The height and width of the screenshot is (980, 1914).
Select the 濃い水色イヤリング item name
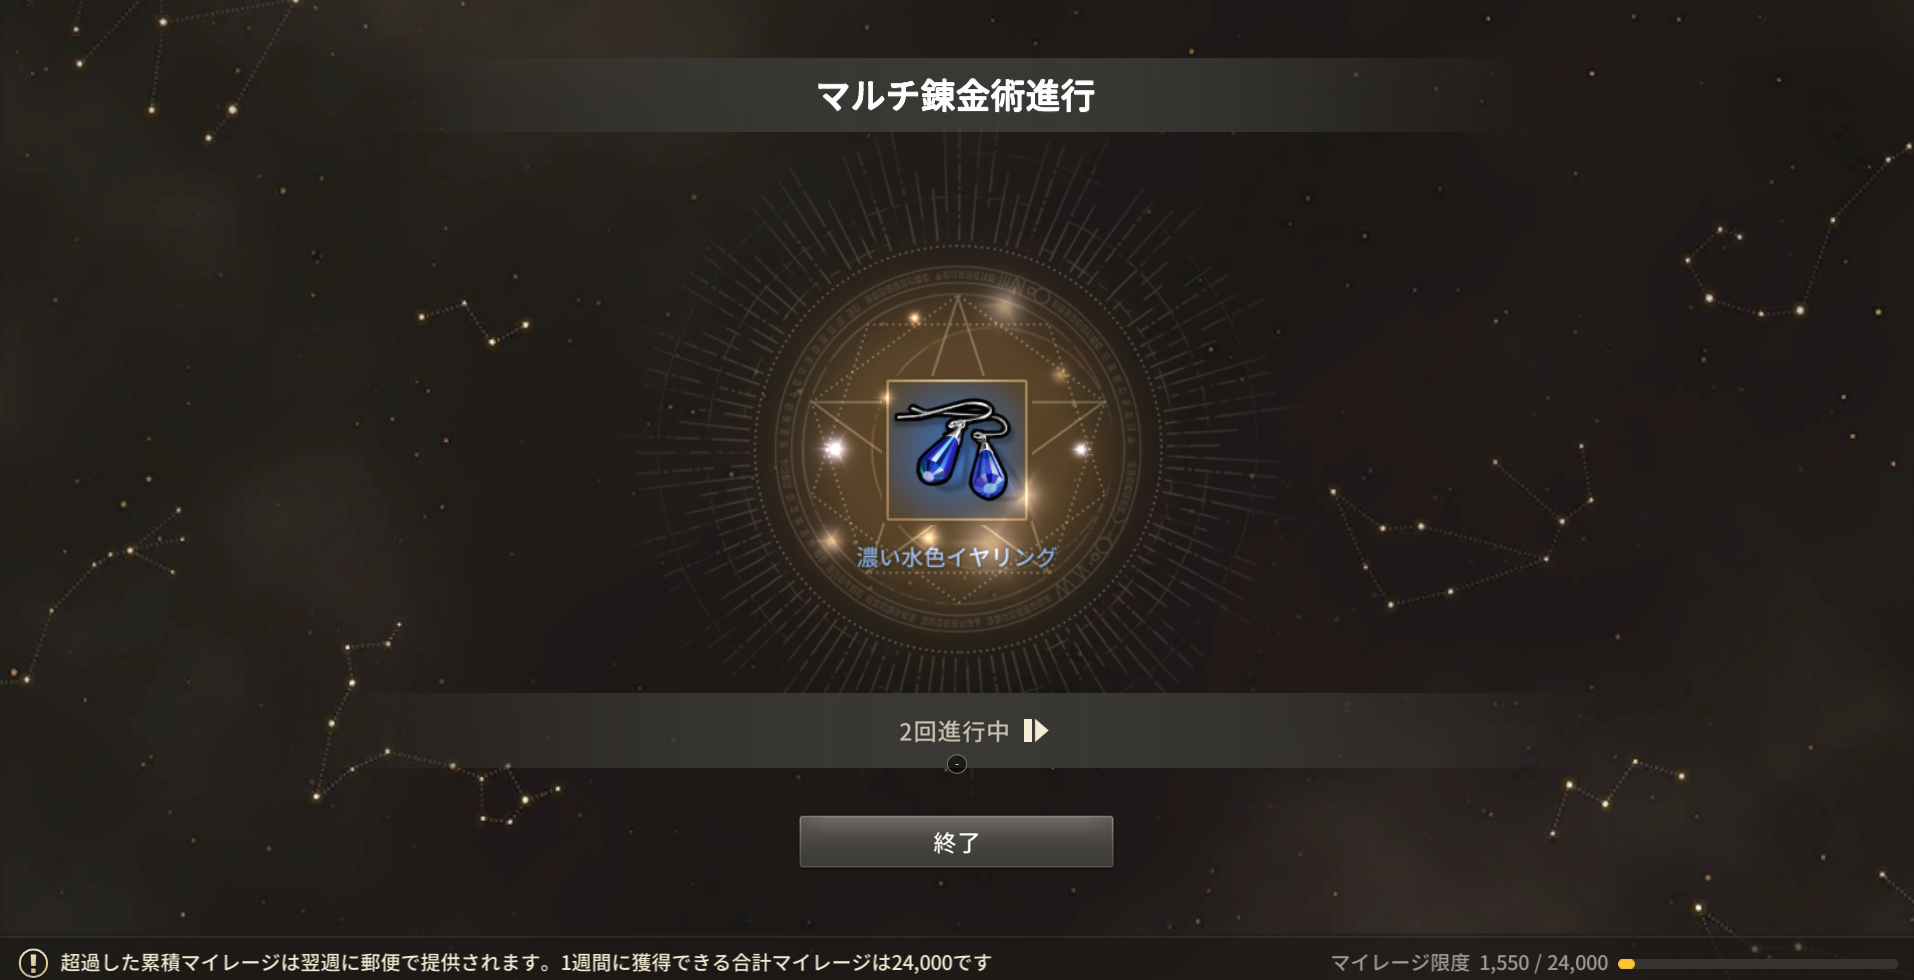(956, 557)
